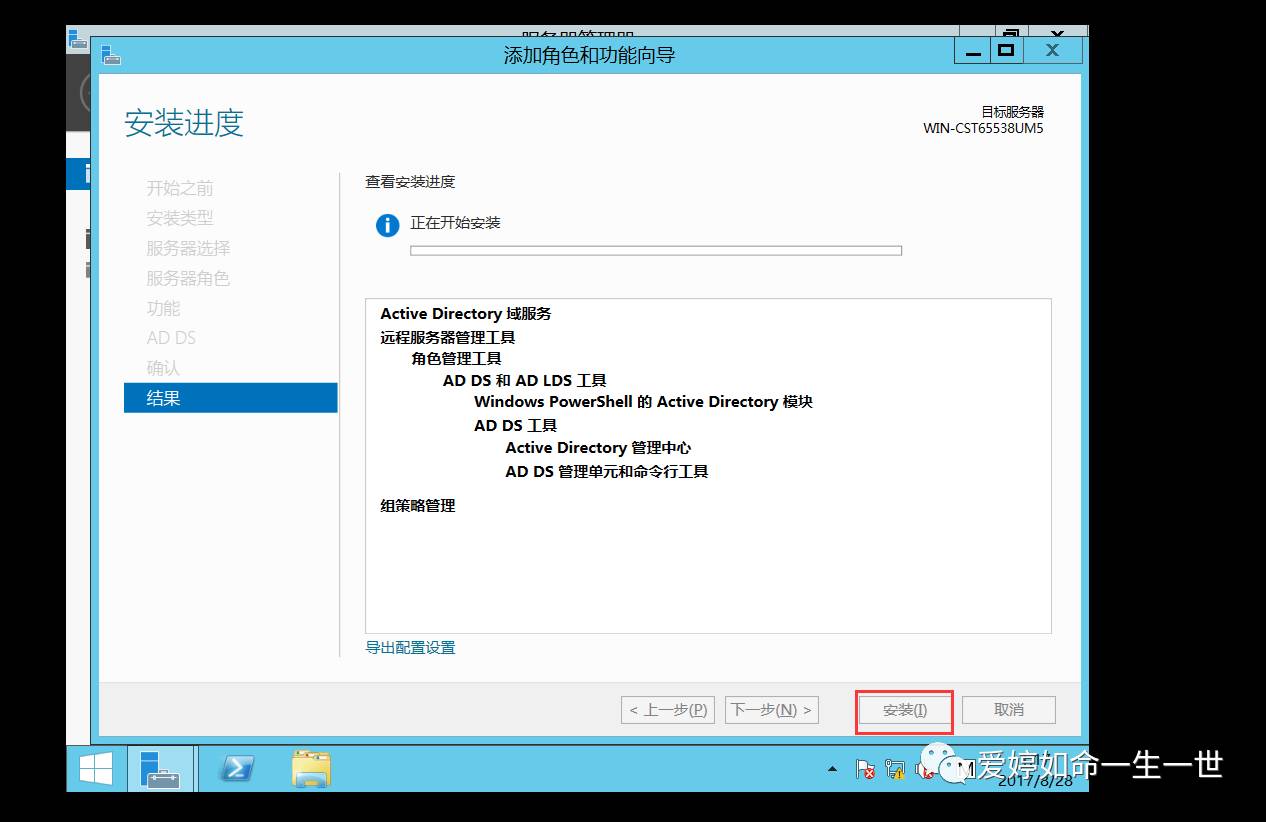Open Server Manager from the taskbar
Viewport: 1266px width, 822px height.
coord(160,768)
